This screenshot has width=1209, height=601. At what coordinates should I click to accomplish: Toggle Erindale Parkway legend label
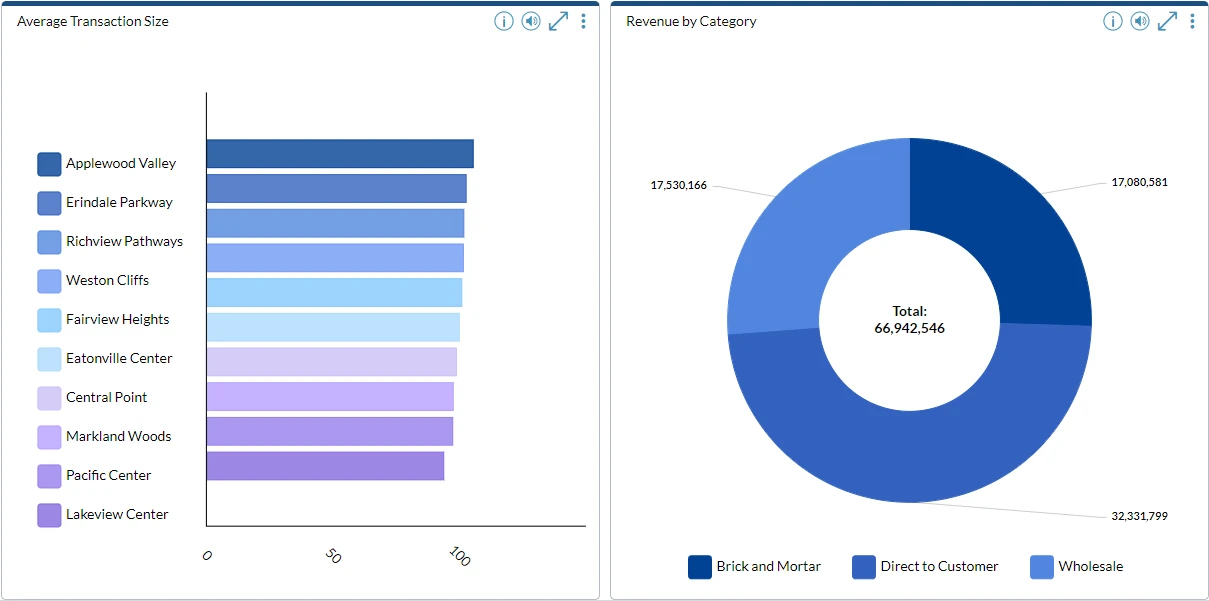119,202
